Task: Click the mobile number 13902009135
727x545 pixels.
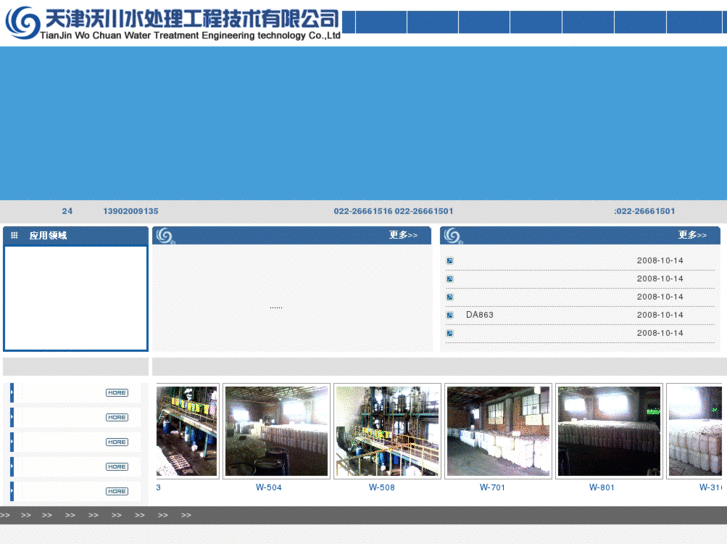Action: click(x=131, y=212)
